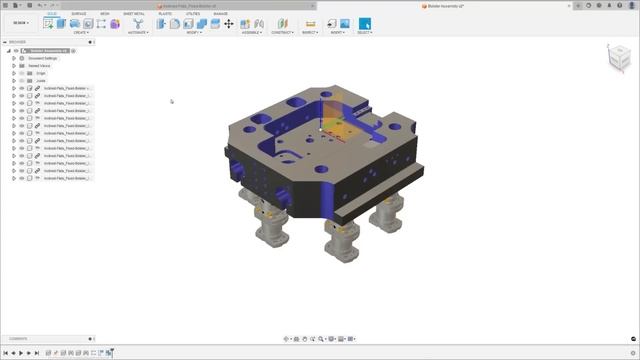
Task: Click the Construct Offset Plane icon
Action: point(282,24)
